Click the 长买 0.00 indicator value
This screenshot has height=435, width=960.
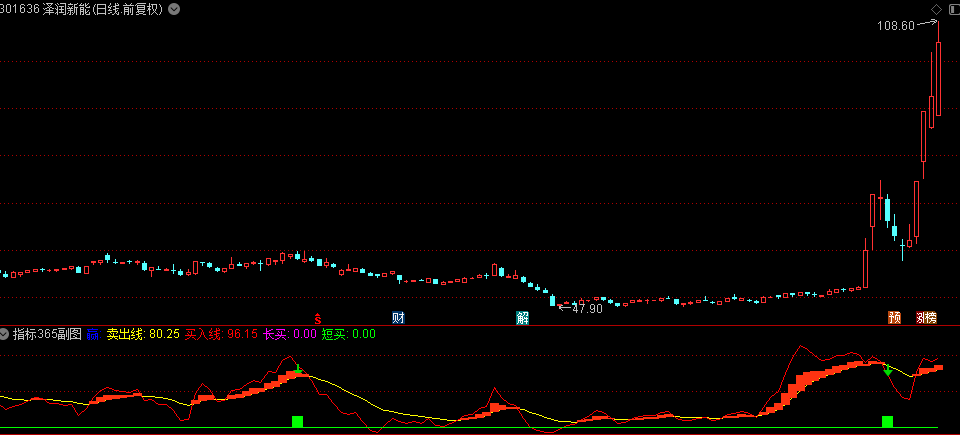[289, 333]
